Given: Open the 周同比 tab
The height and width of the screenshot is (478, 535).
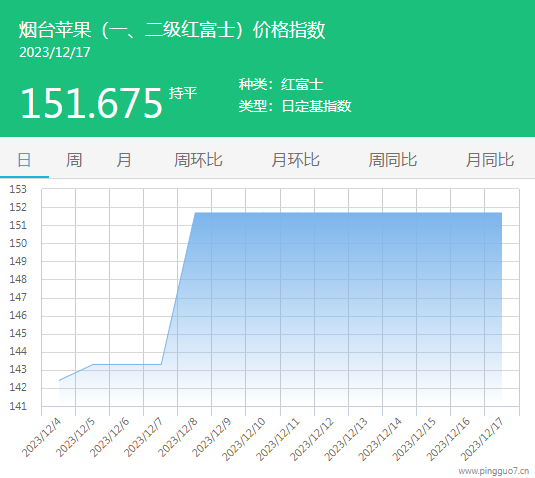Looking at the screenshot, I should pyautogui.click(x=393, y=160).
